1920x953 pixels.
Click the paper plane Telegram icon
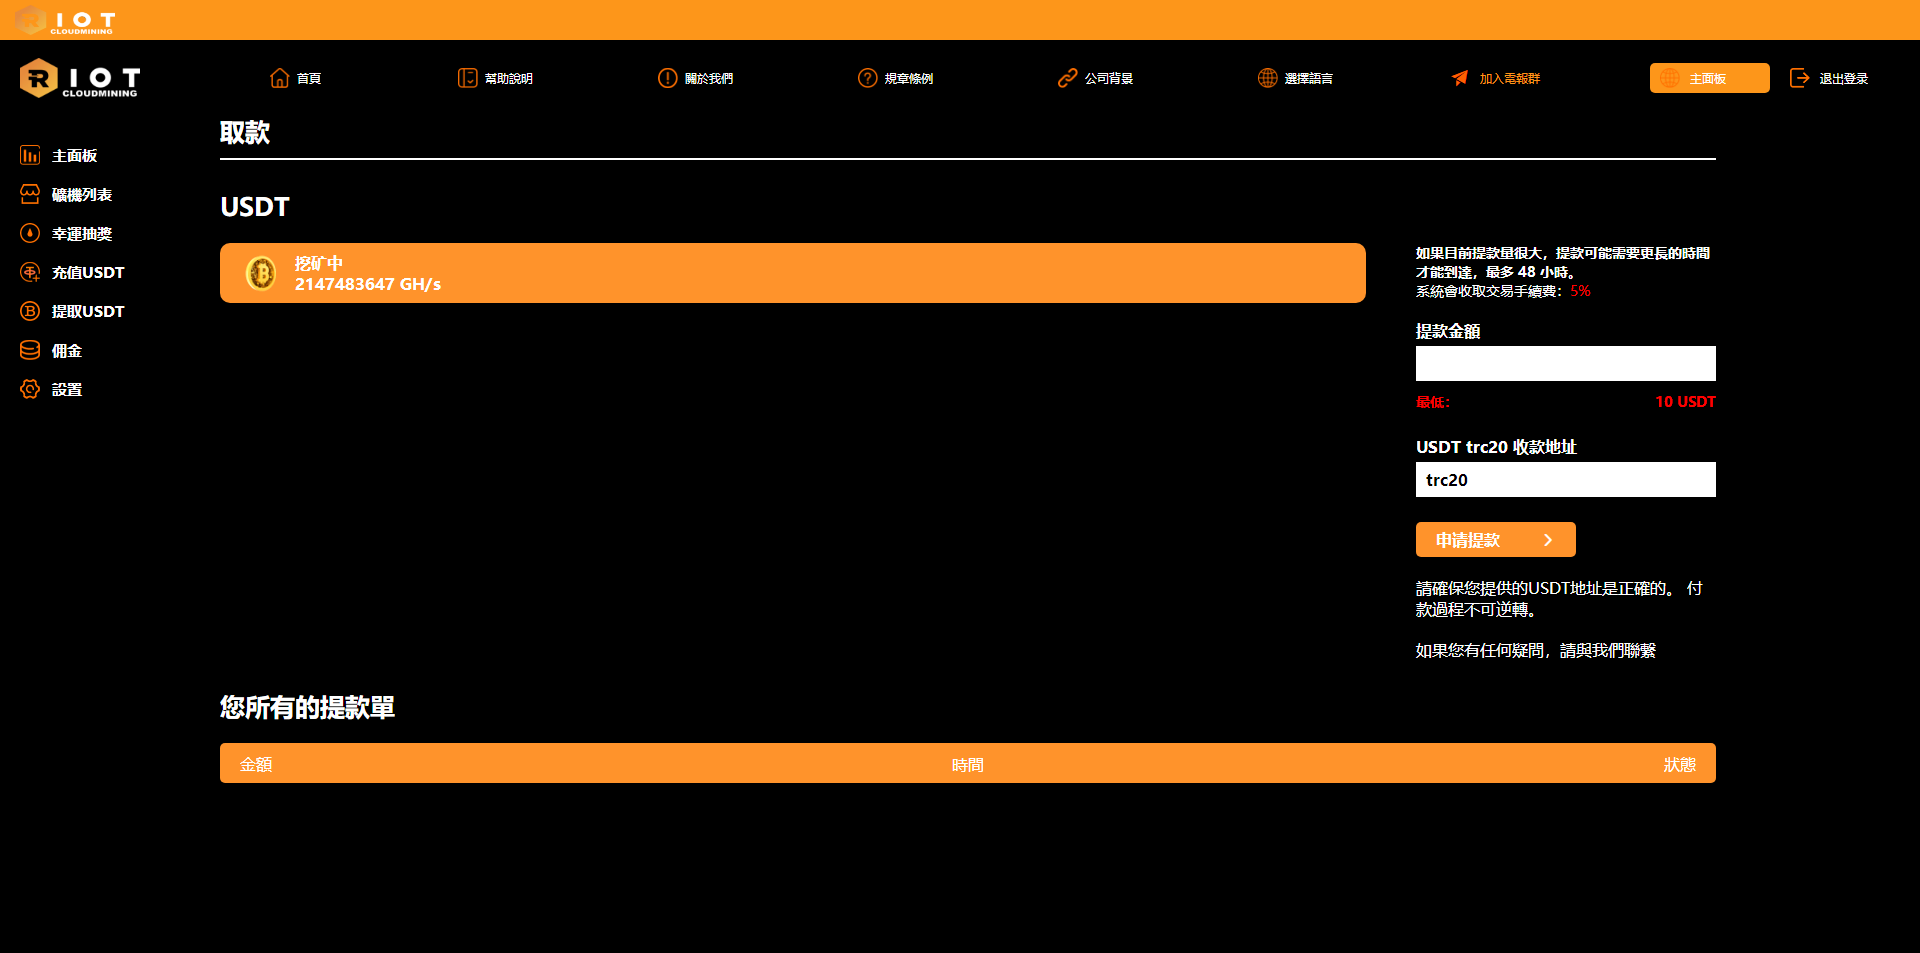[1460, 78]
